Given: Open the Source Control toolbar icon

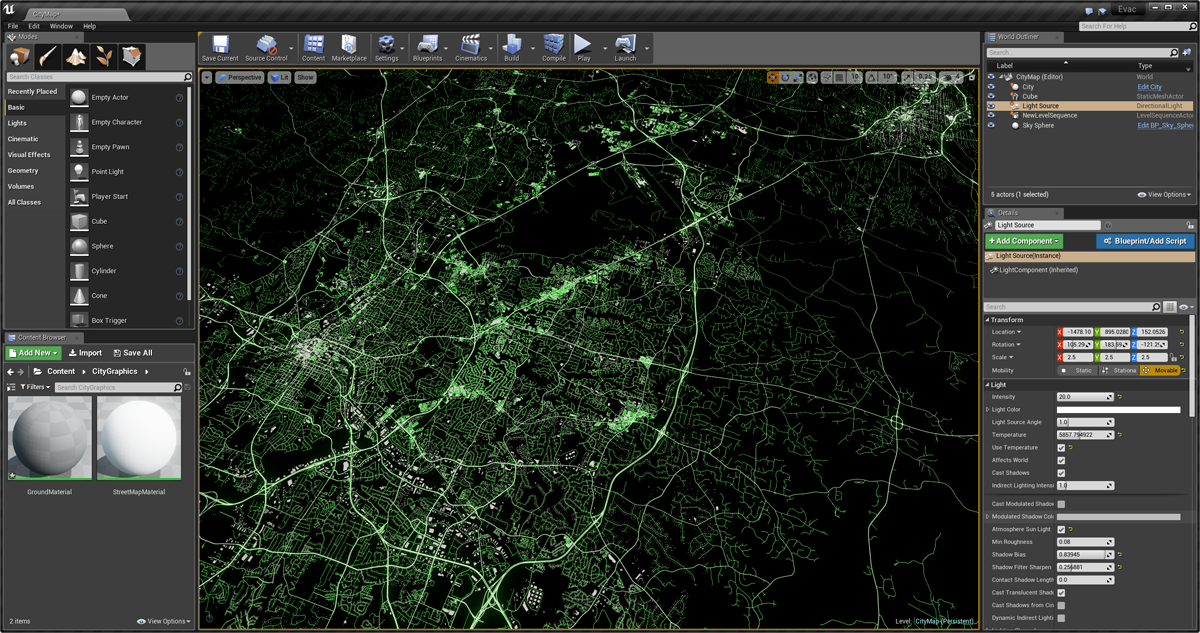Looking at the screenshot, I should [x=266, y=46].
